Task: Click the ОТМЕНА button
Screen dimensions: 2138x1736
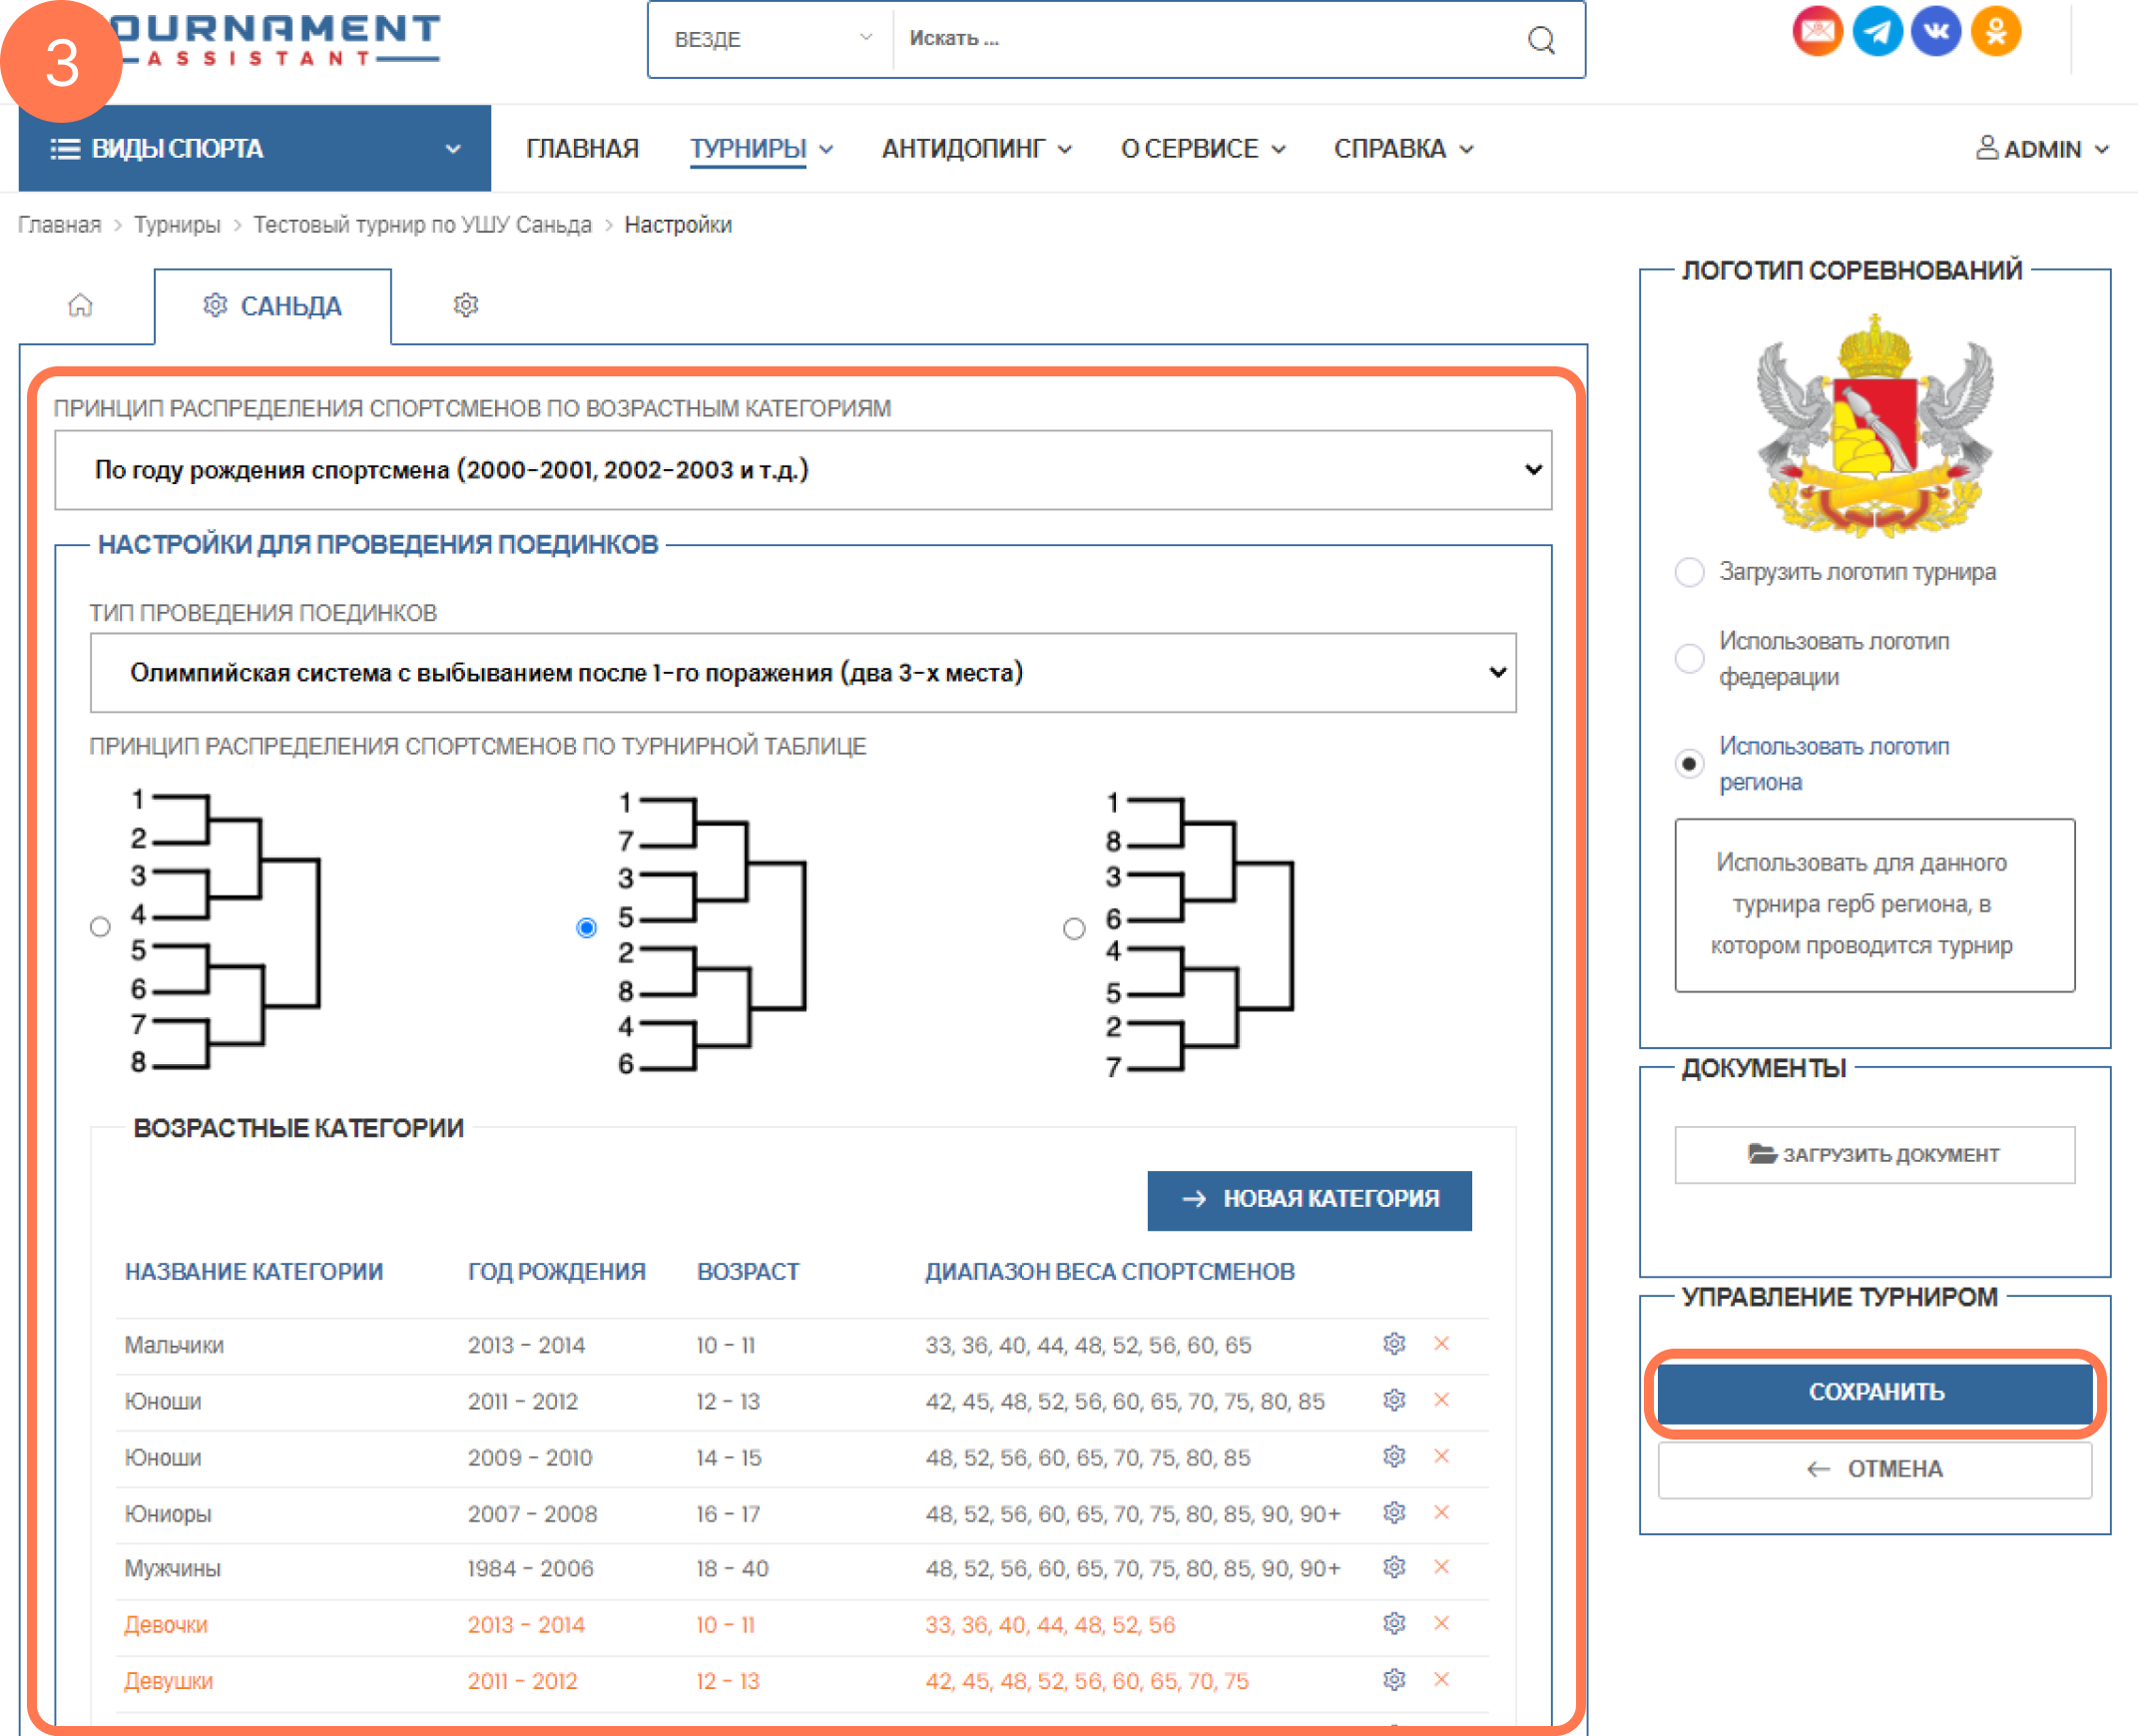Action: coord(1874,1469)
